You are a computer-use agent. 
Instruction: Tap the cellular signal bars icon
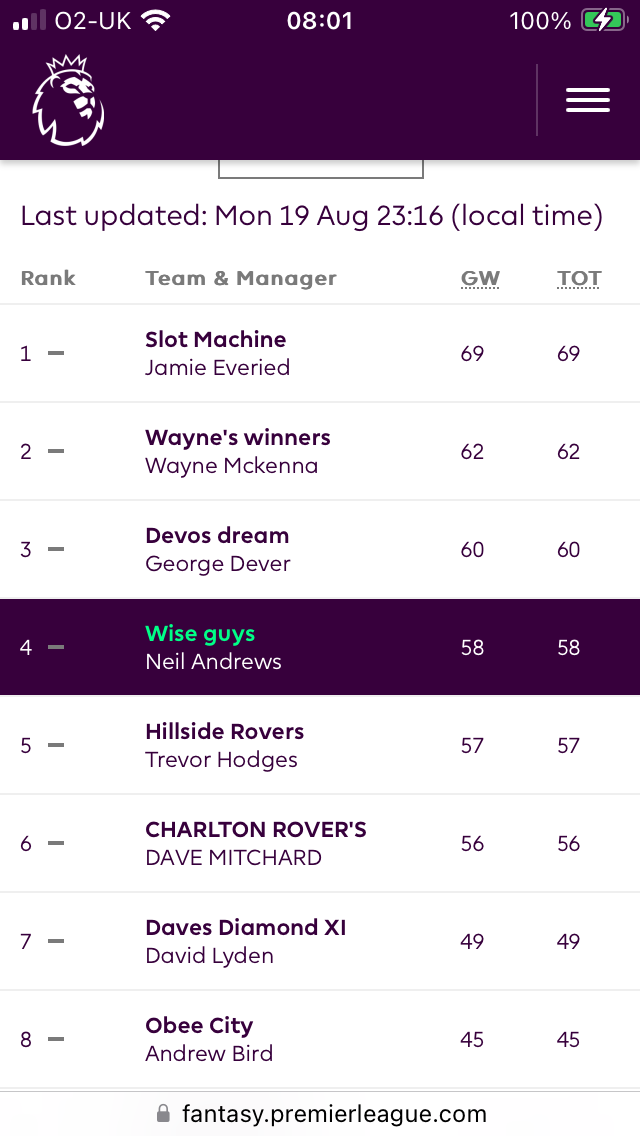coord(30,20)
